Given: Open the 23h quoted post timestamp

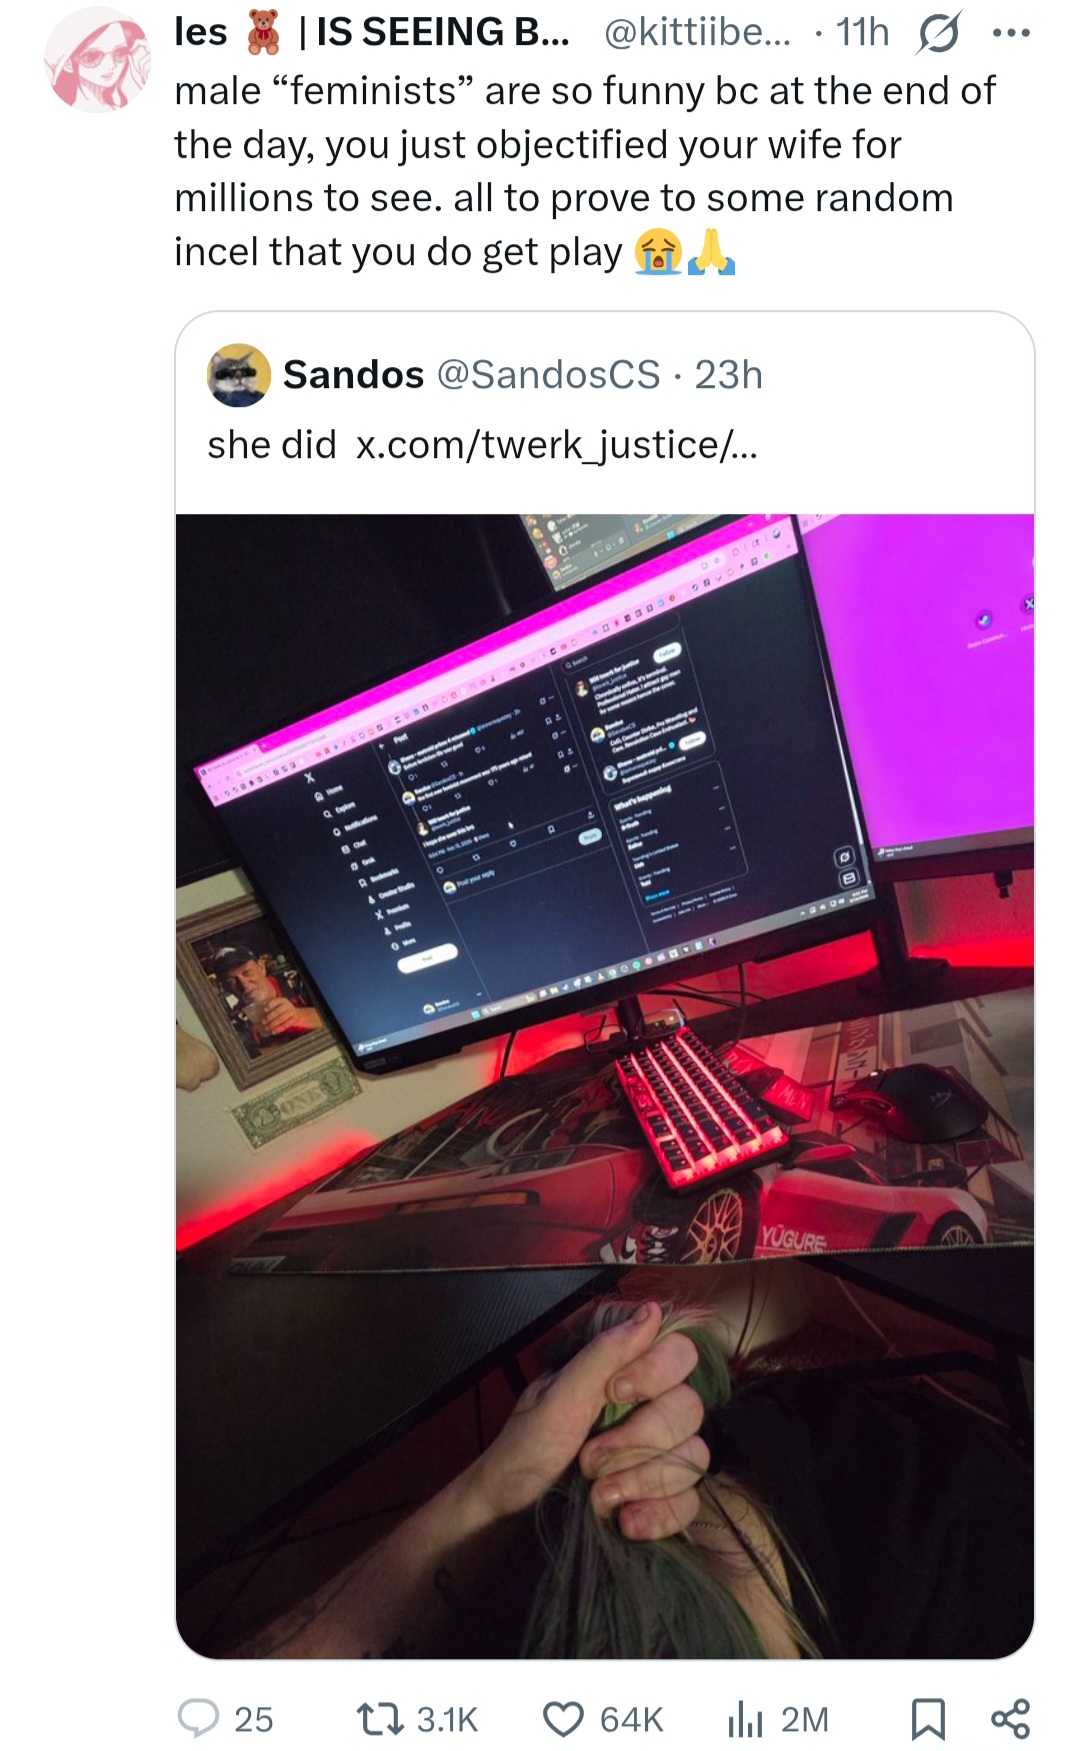Looking at the screenshot, I should pos(729,374).
